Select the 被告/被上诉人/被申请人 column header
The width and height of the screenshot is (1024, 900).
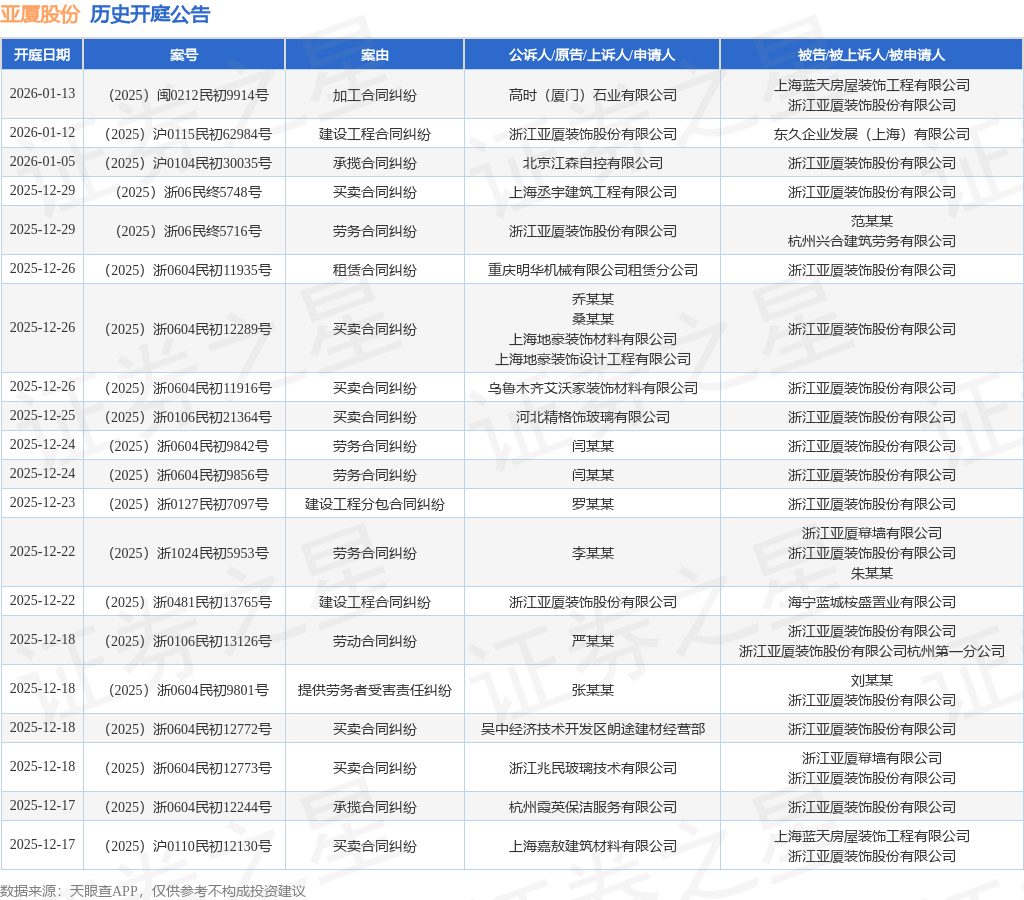(871, 55)
